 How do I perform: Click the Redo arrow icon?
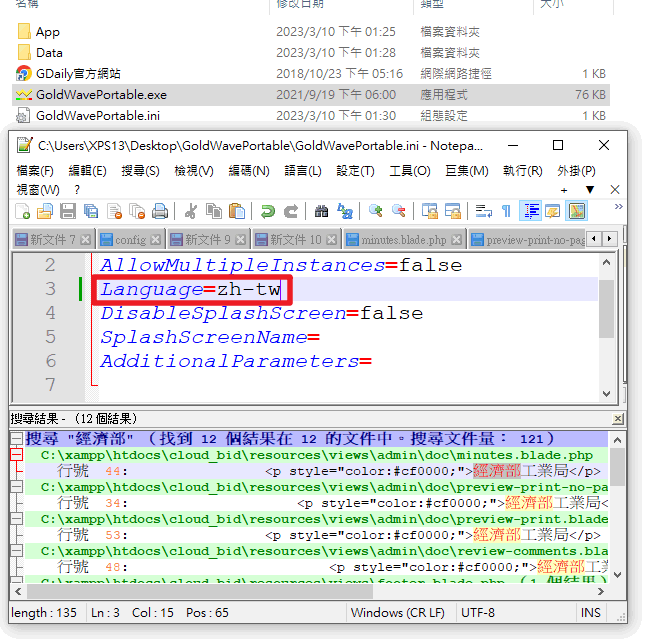click(x=291, y=211)
